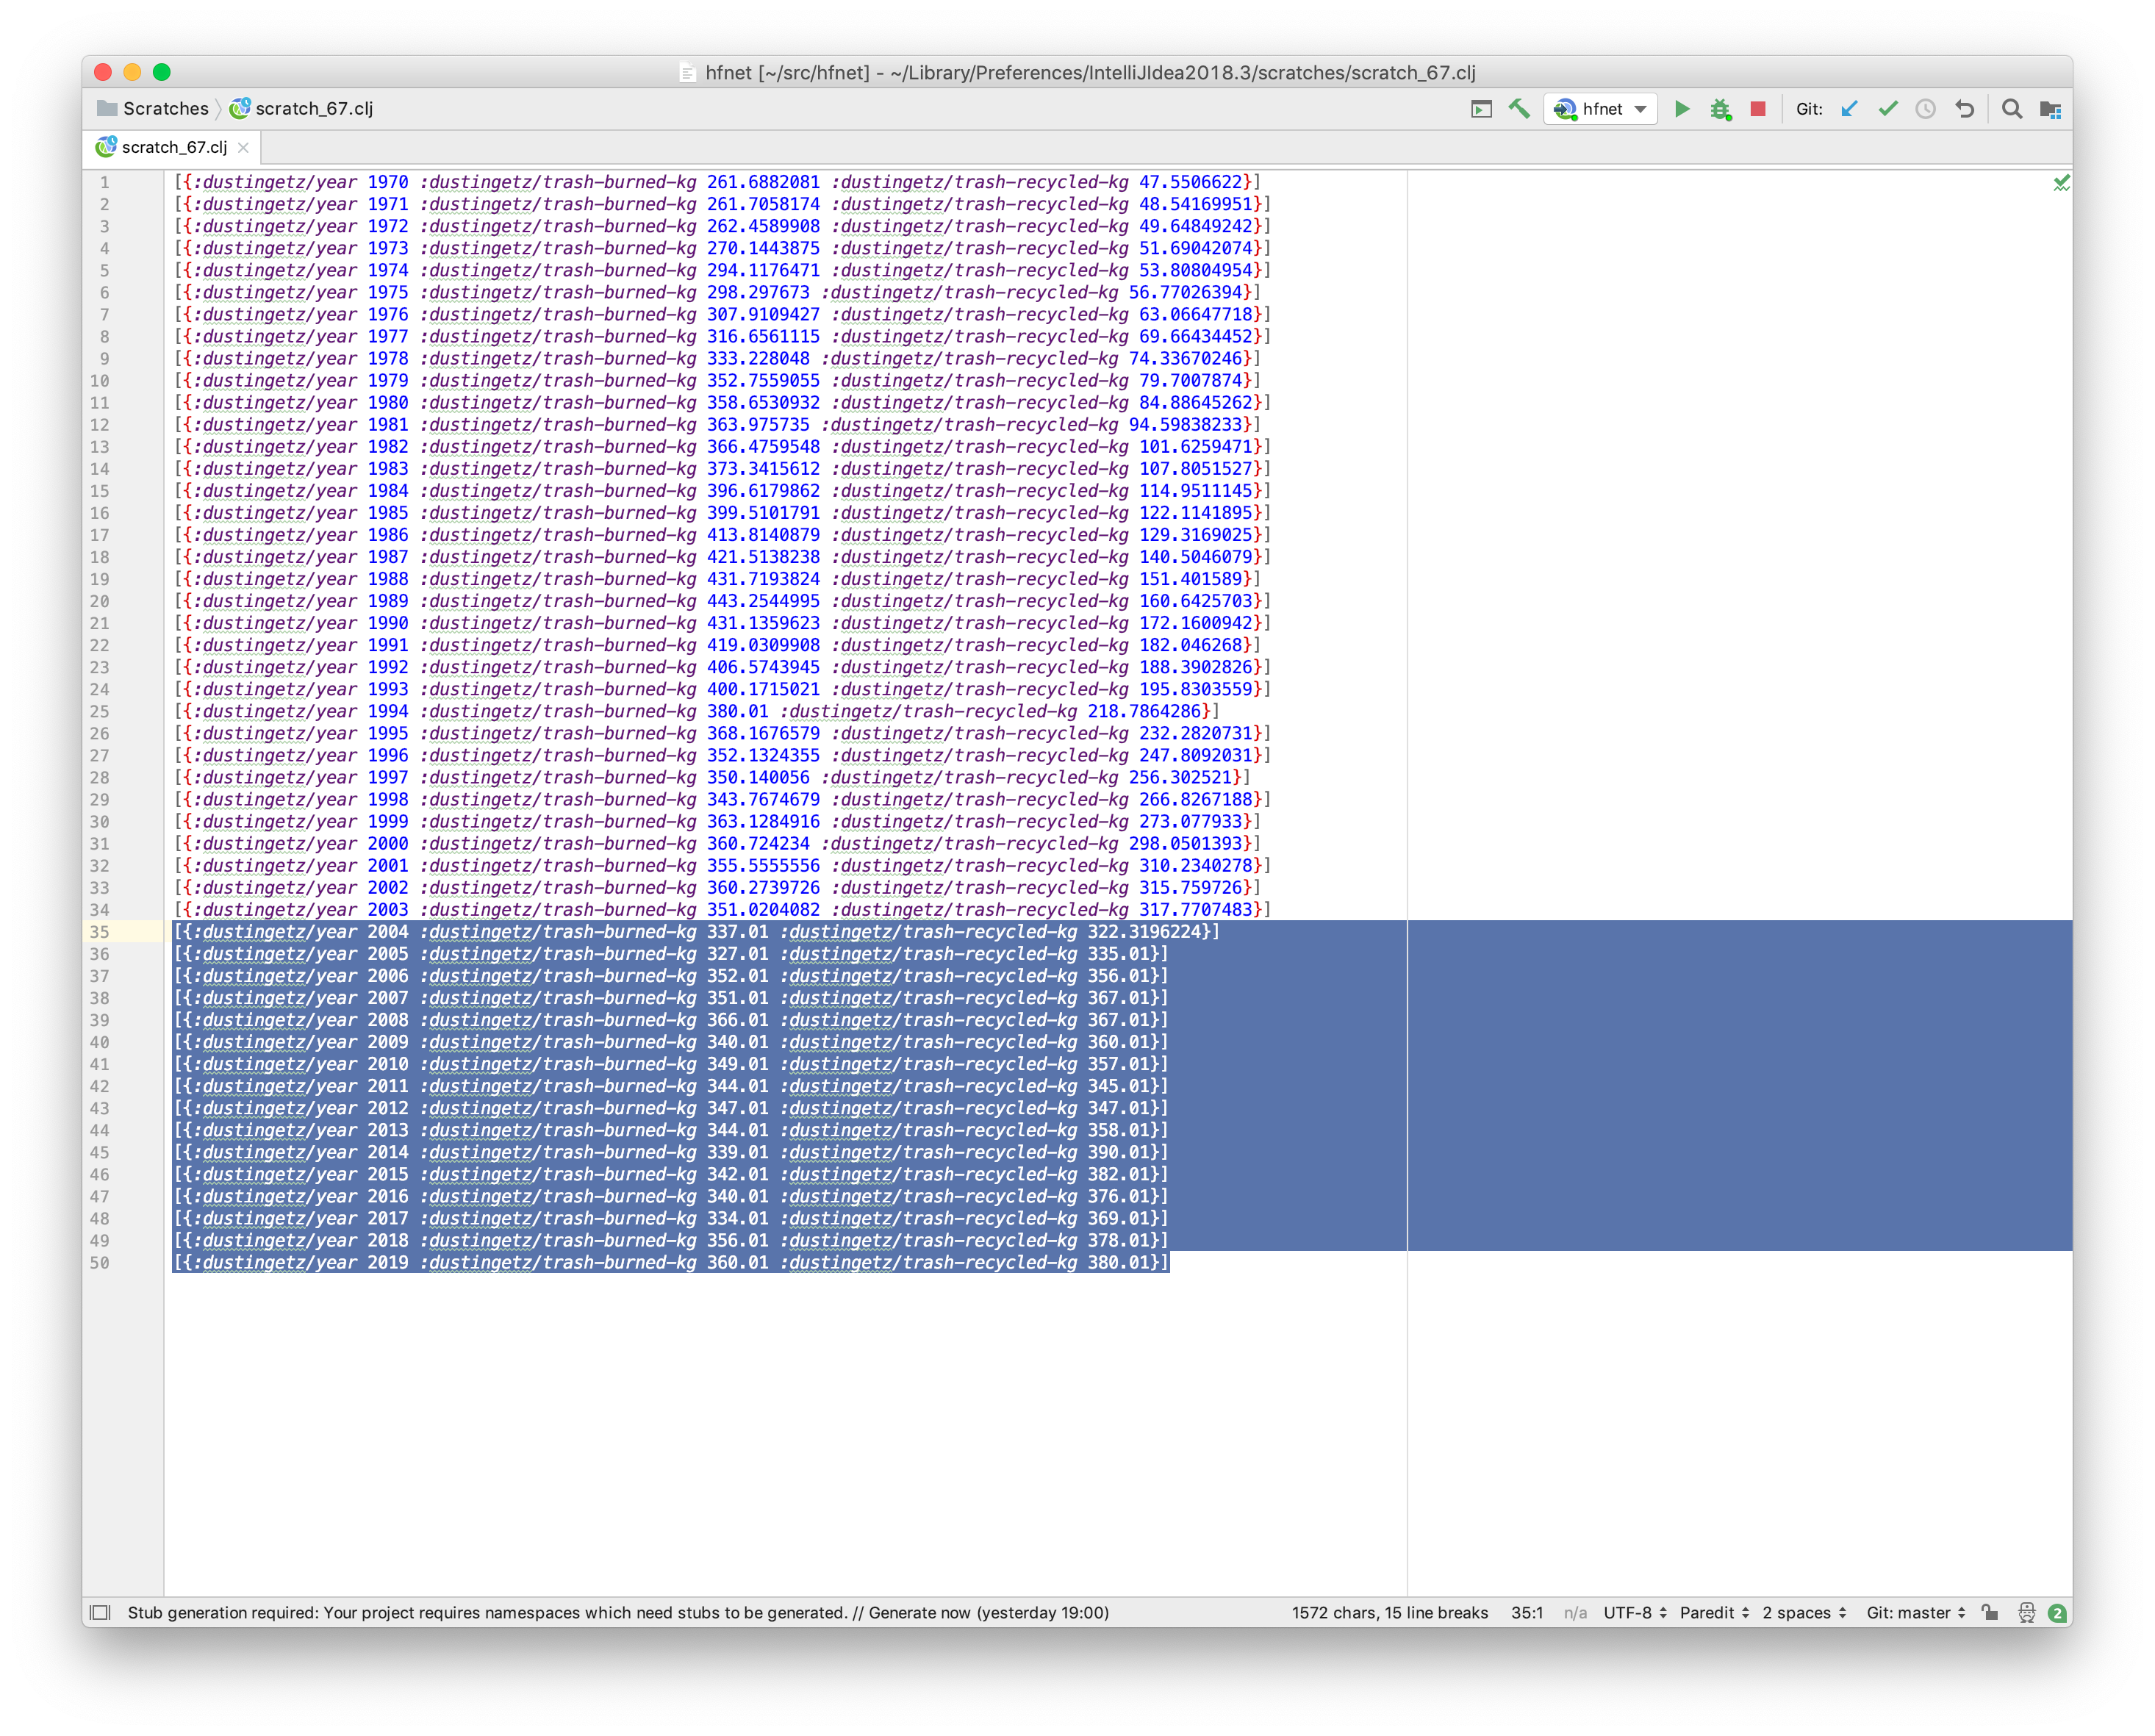
Task: Commit changes with green checkmark
Action: tap(1887, 109)
